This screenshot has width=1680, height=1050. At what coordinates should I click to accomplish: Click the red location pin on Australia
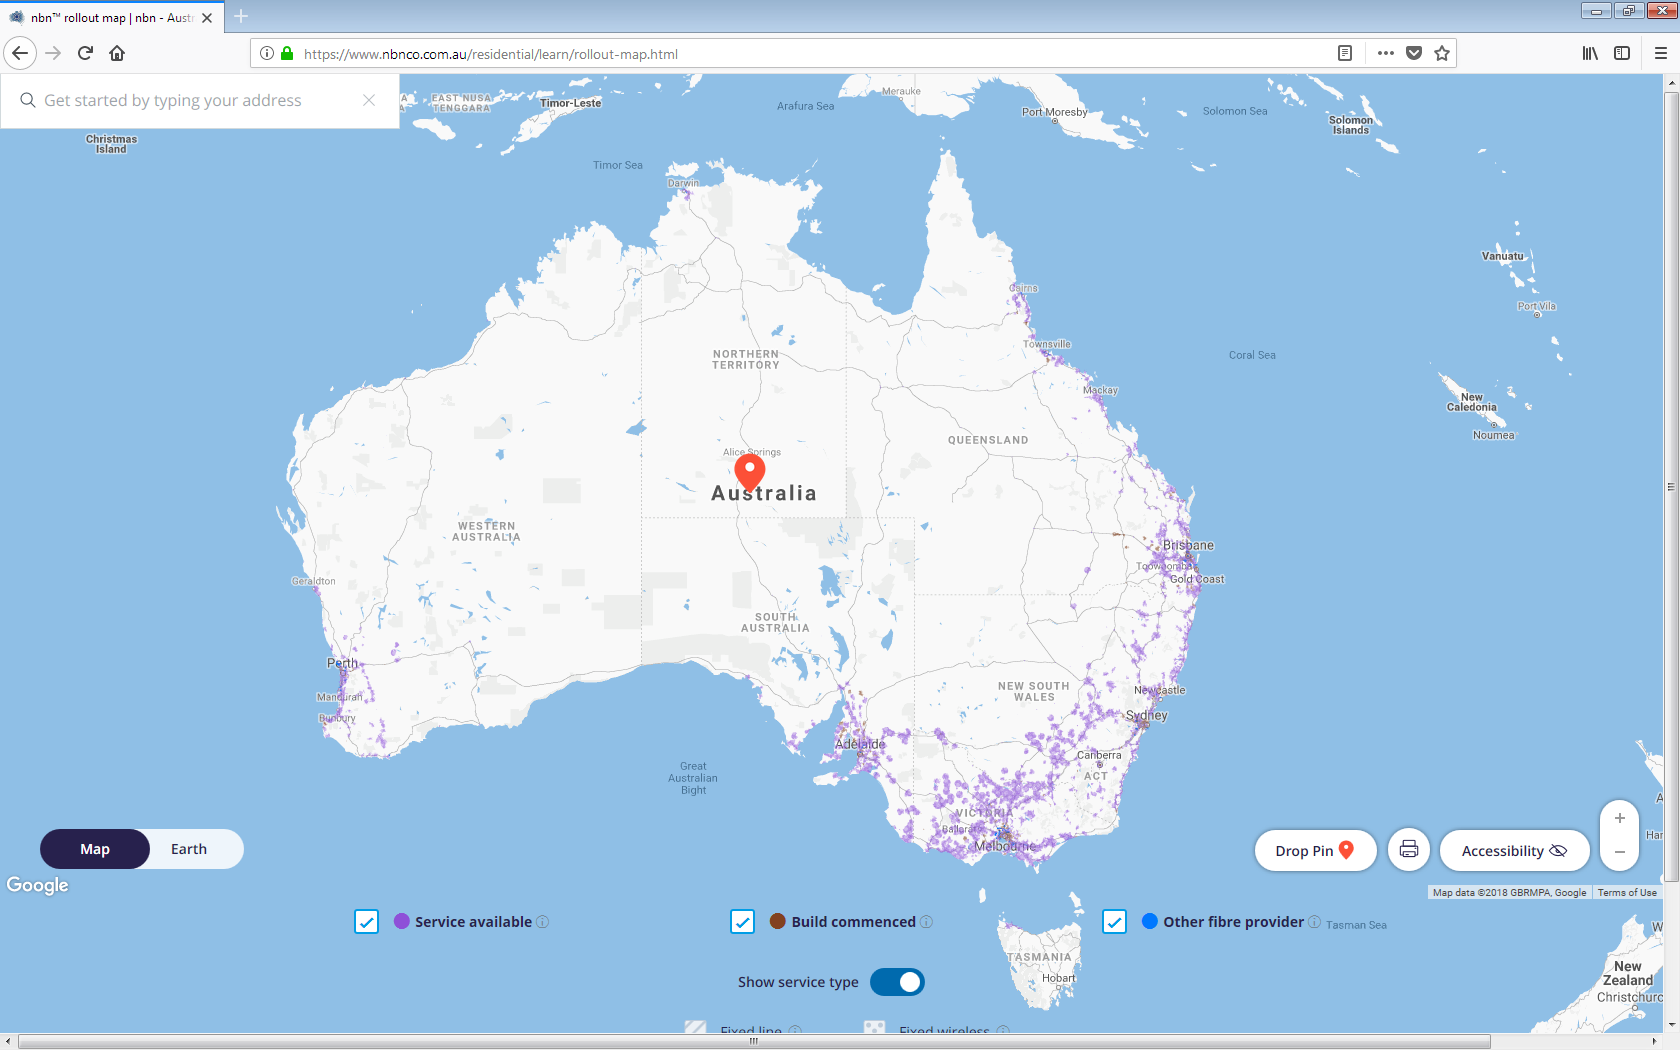point(749,470)
